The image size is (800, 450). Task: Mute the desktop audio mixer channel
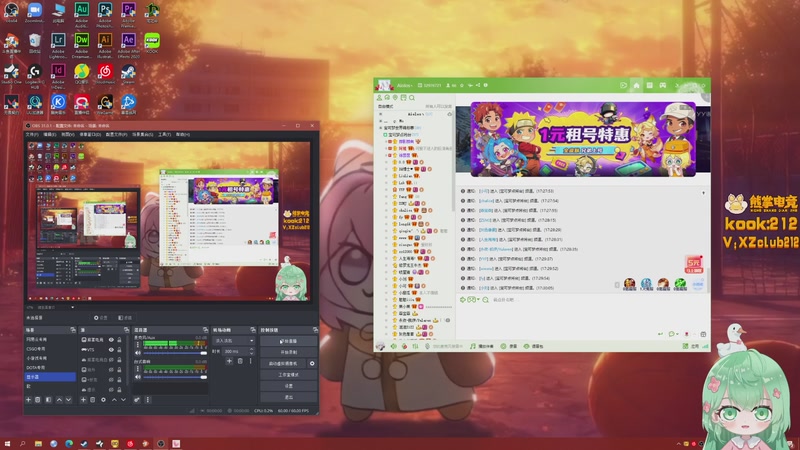[138, 377]
